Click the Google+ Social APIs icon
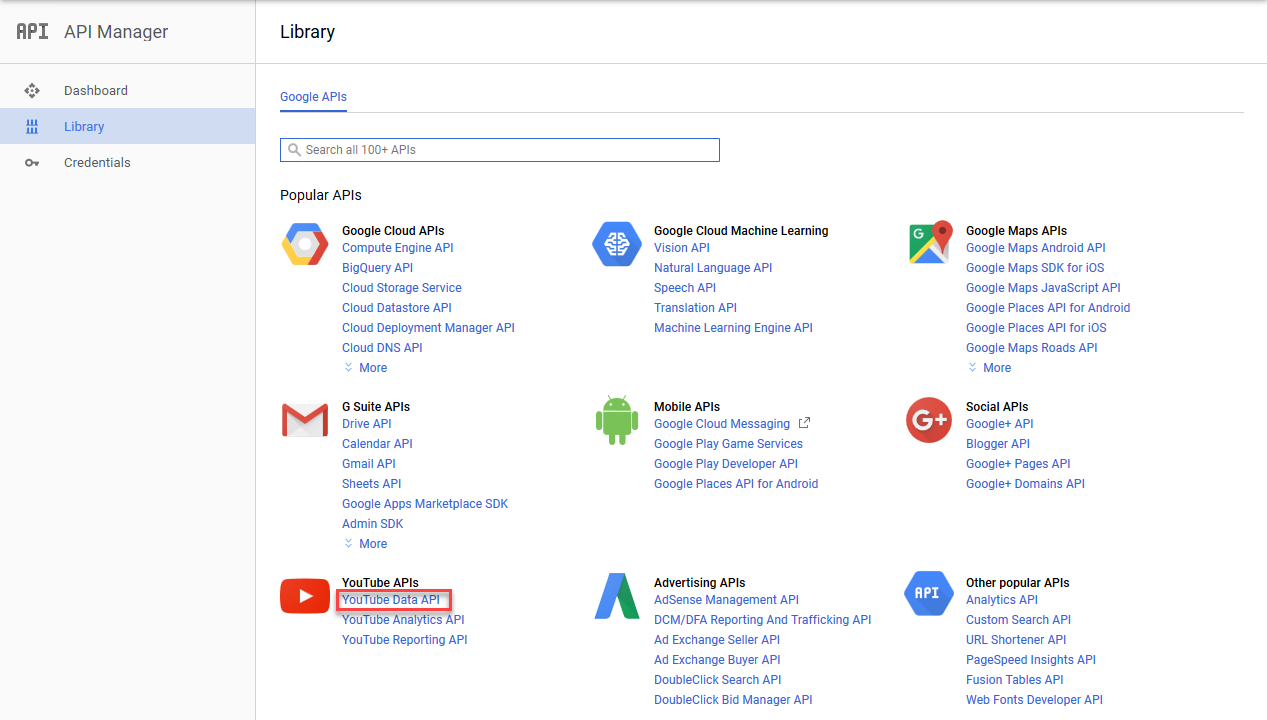Image resolution: width=1267 pixels, height=720 pixels. pos(929,420)
